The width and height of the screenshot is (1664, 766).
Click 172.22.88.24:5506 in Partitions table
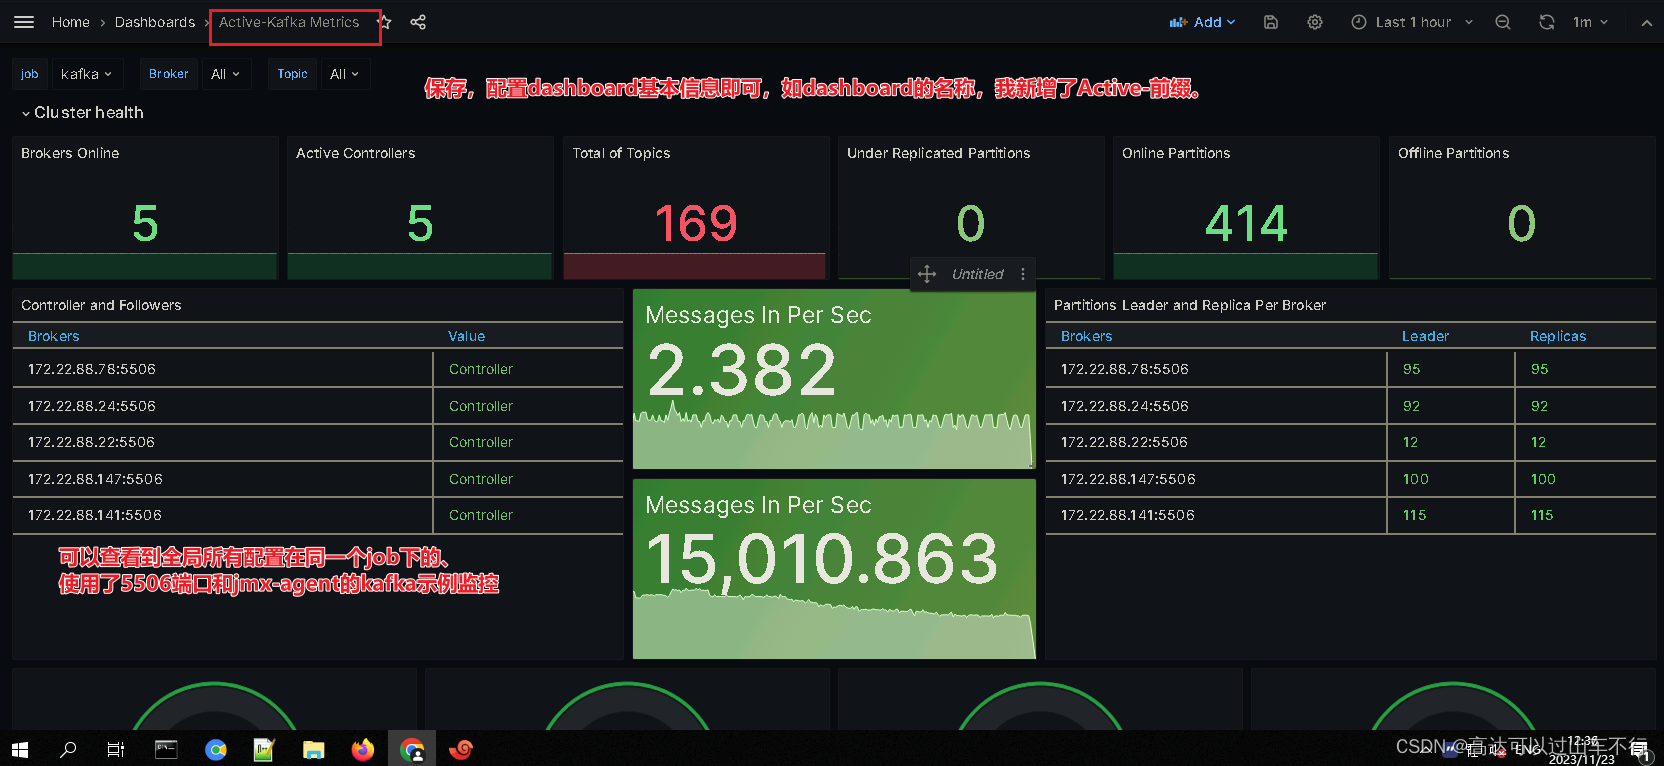tap(1125, 406)
